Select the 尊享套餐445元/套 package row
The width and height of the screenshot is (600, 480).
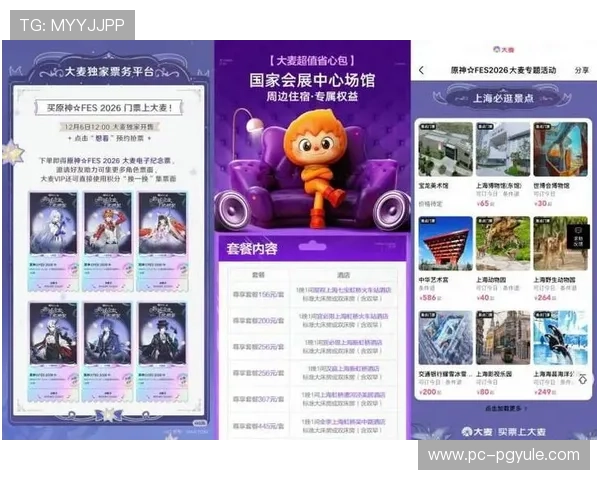[312, 426]
